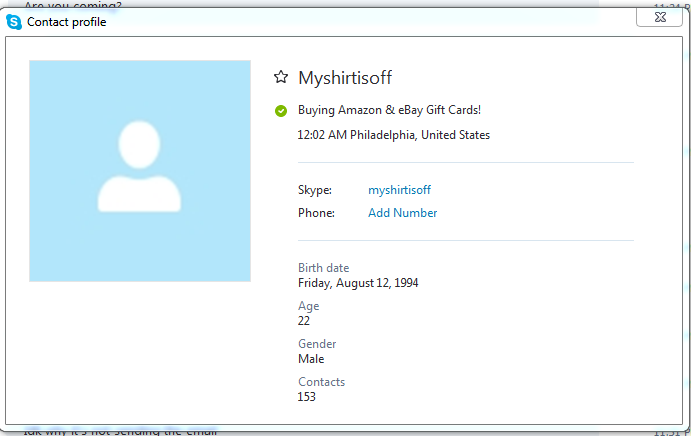The height and width of the screenshot is (436, 691).
Task: Click the 'Contact profile' window title
Action: pos(67,22)
